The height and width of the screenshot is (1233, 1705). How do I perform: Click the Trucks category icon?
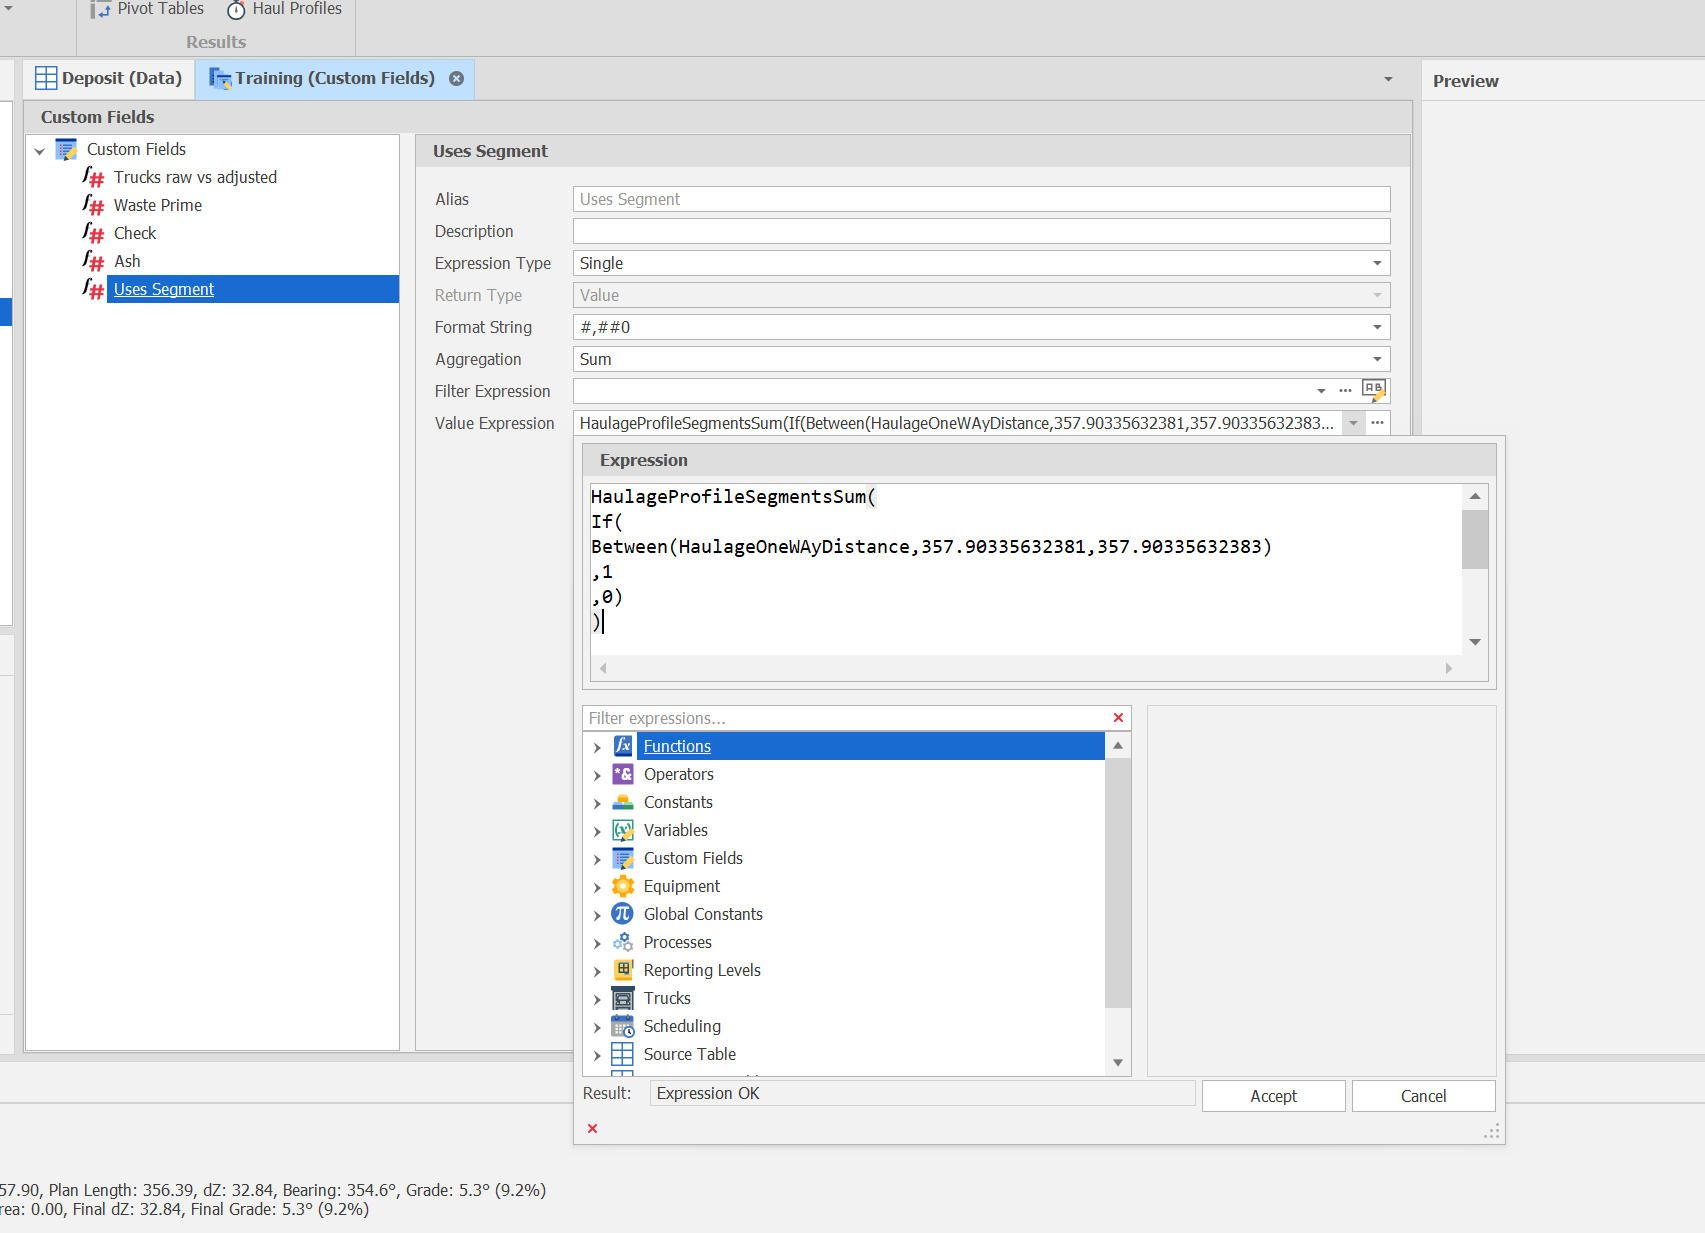click(x=623, y=998)
